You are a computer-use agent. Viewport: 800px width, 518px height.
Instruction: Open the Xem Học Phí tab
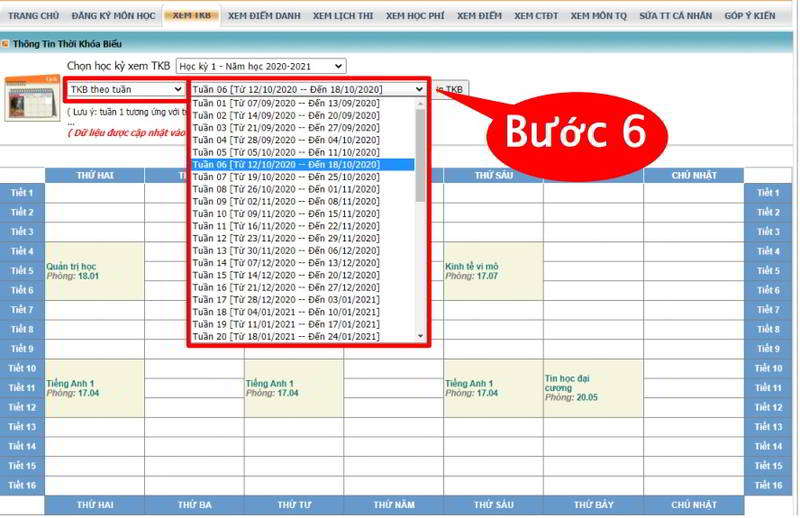(x=415, y=16)
